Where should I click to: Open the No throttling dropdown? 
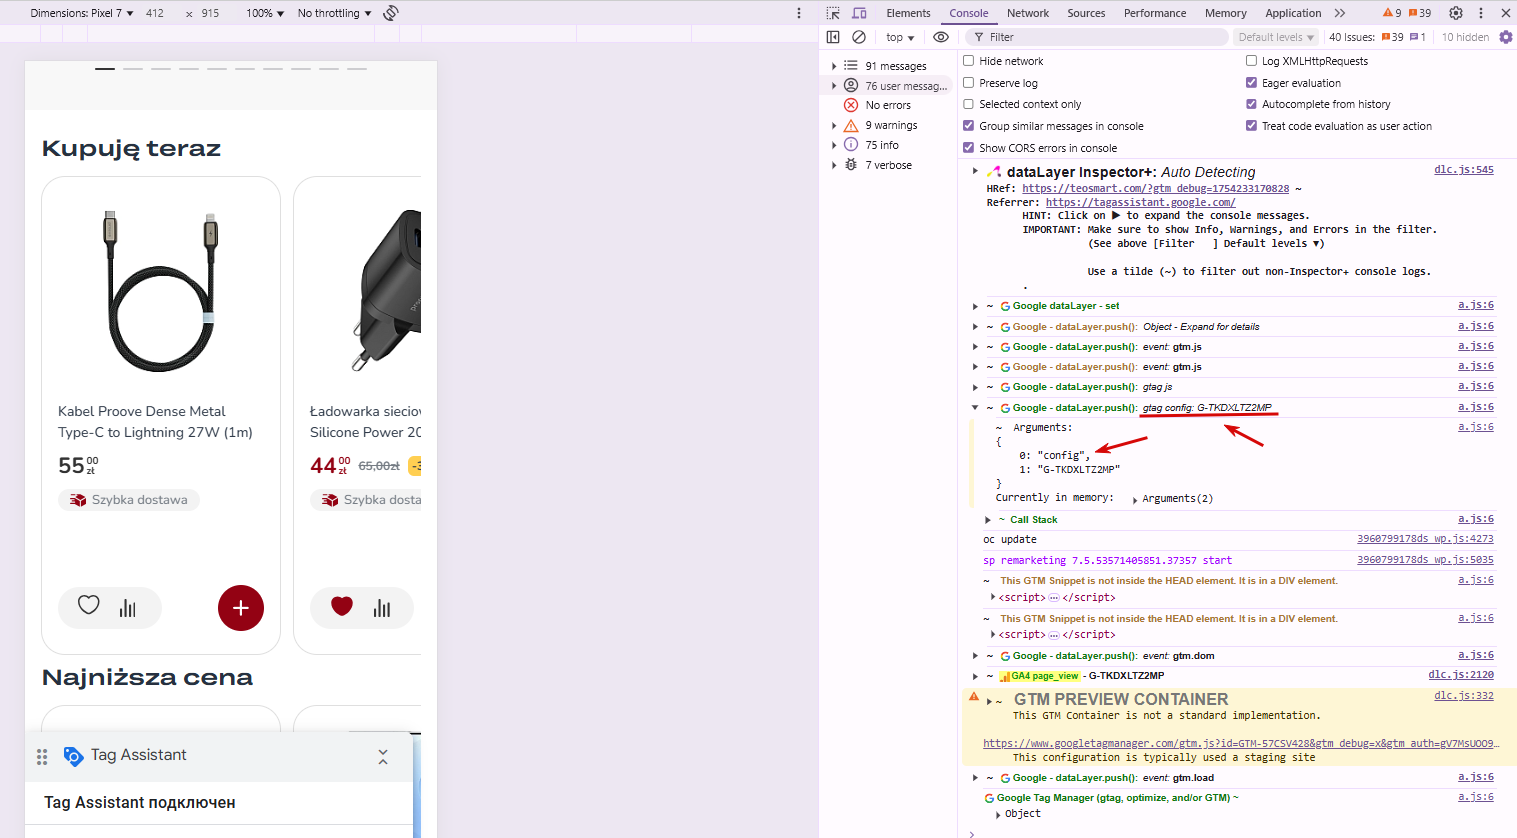(x=334, y=13)
